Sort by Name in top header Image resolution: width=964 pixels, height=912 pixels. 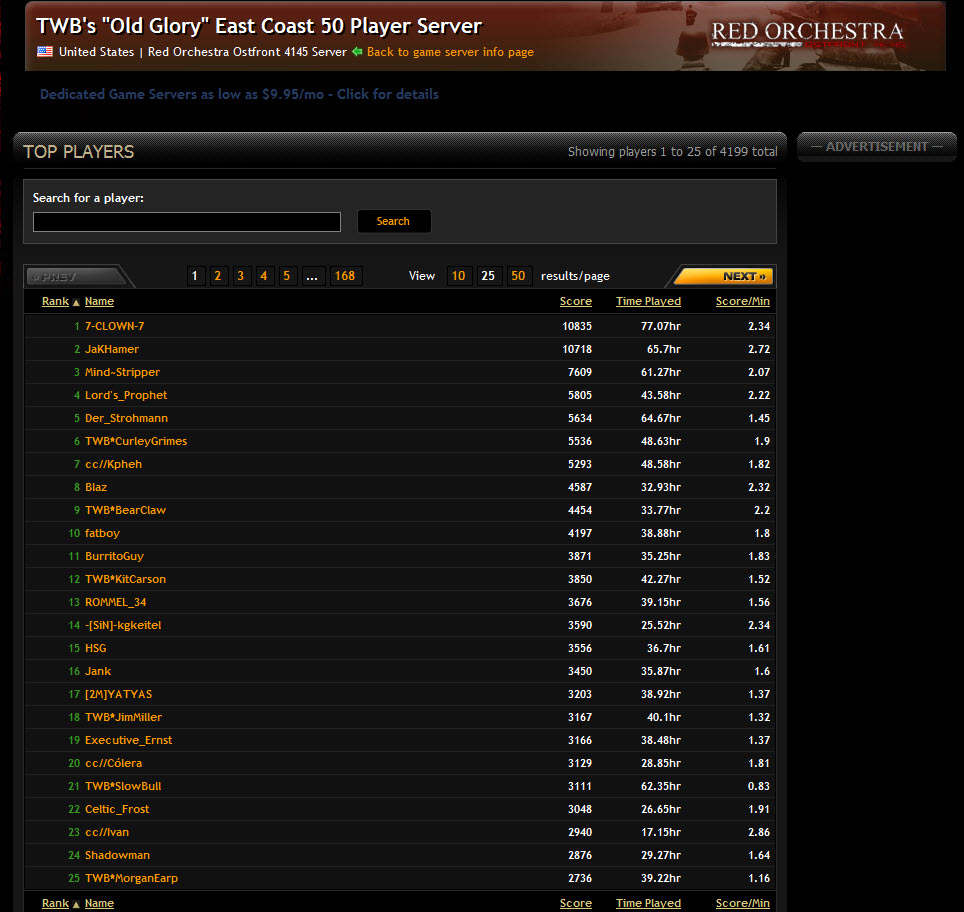[x=100, y=301]
